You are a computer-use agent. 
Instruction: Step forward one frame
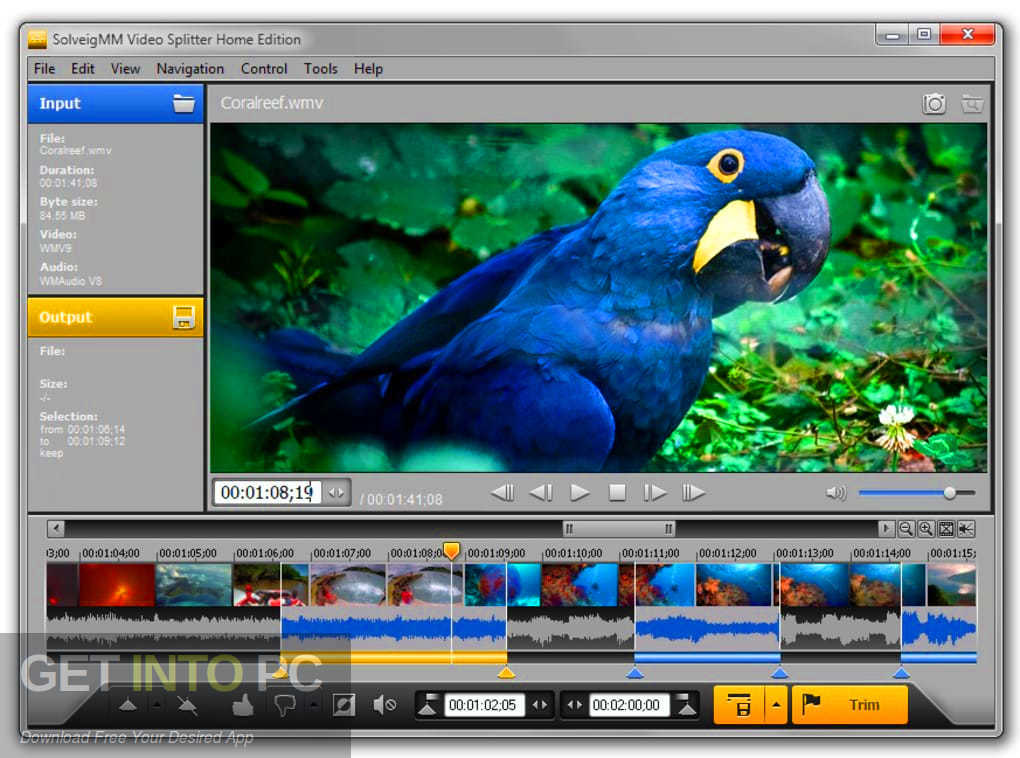coord(654,493)
